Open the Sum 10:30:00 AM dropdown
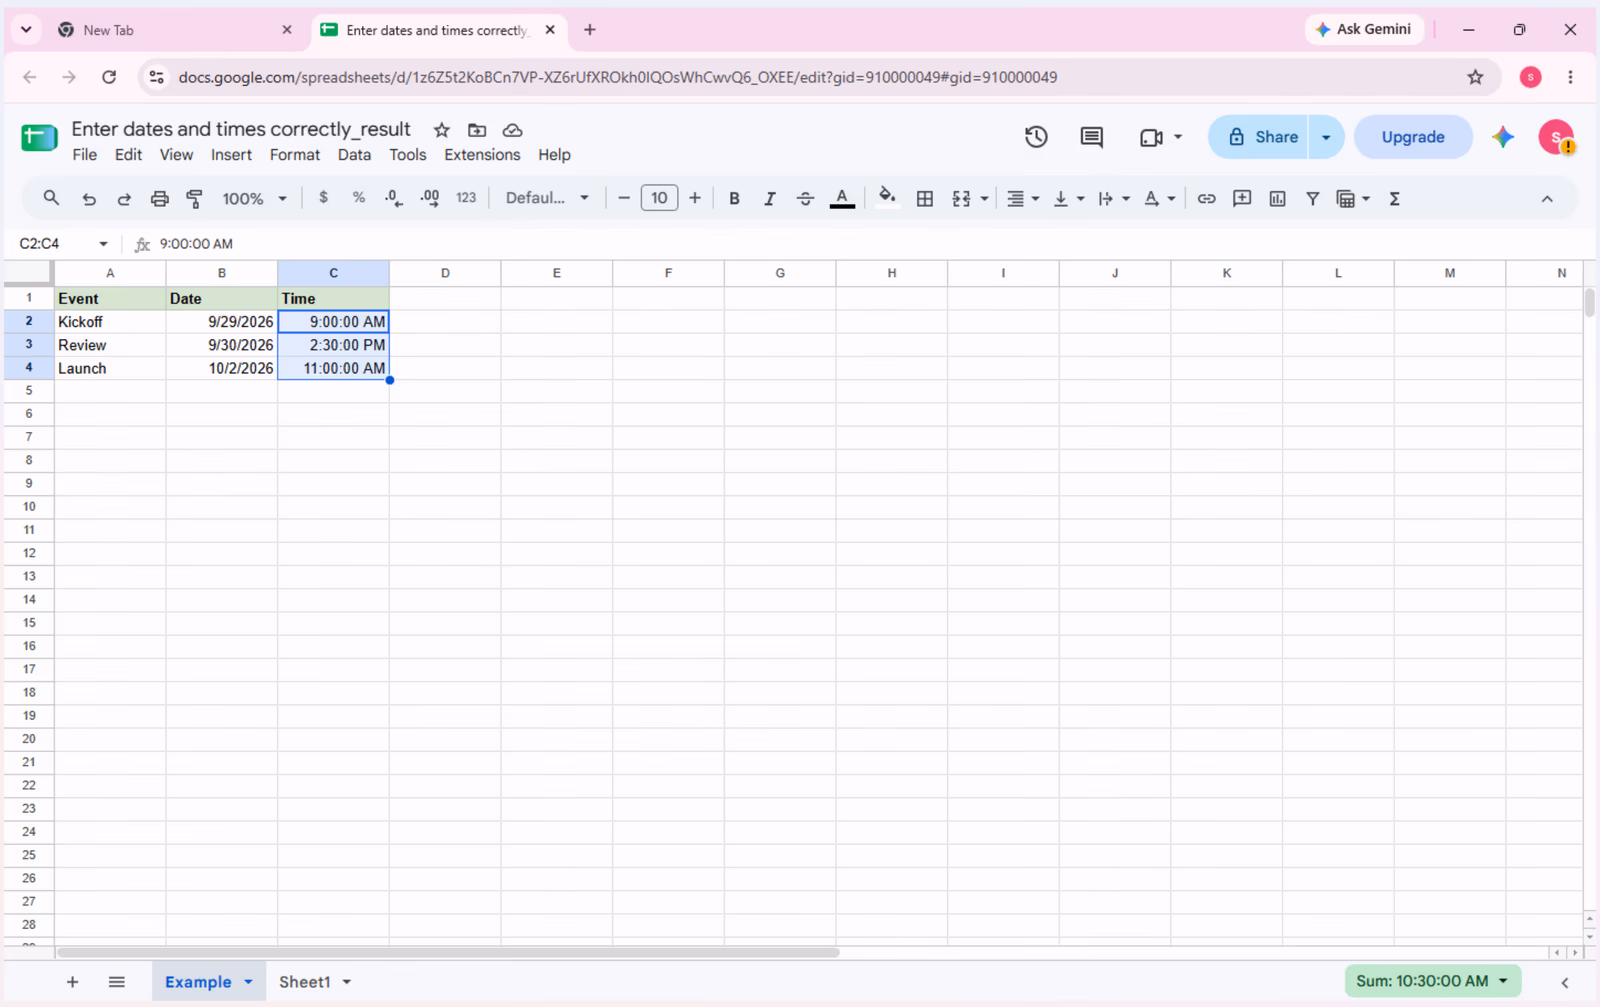 (1433, 981)
